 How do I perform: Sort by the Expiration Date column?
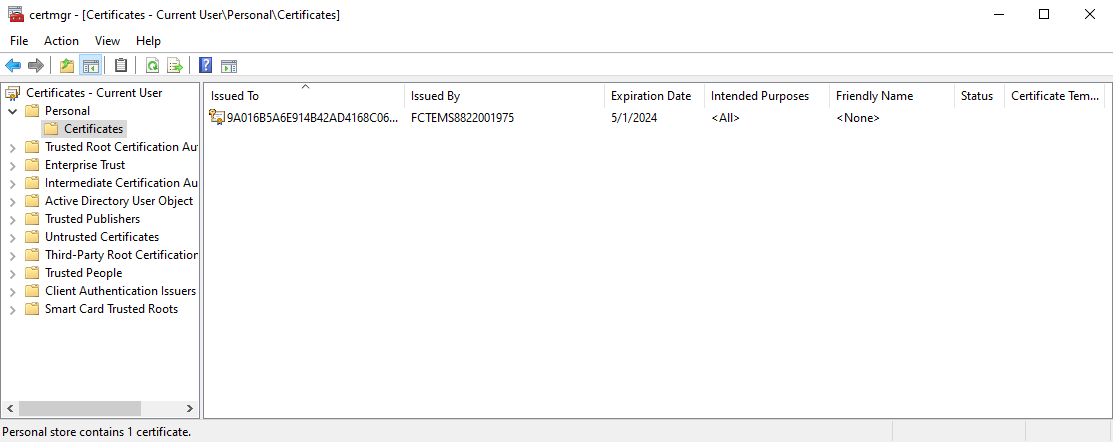pos(650,96)
